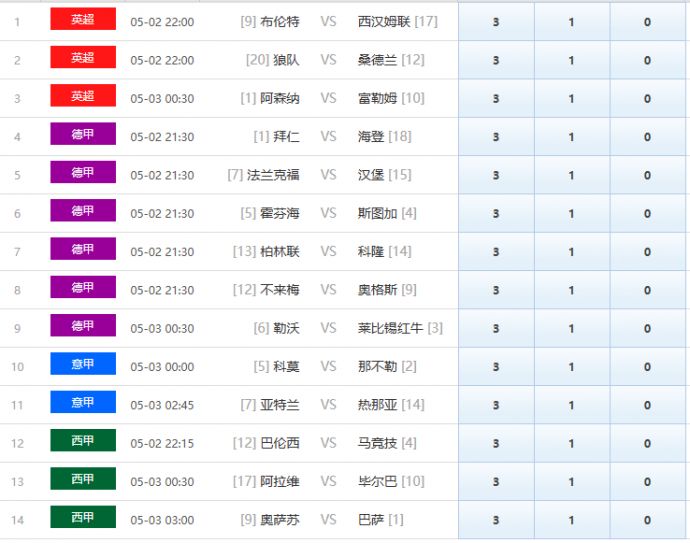The width and height of the screenshot is (690, 543).
Task: Open team 布伦特
Action: (x=280, y=22)
